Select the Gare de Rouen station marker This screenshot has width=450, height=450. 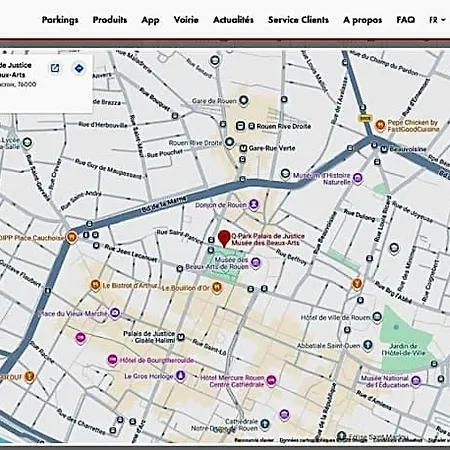click(x=244, y=100)
